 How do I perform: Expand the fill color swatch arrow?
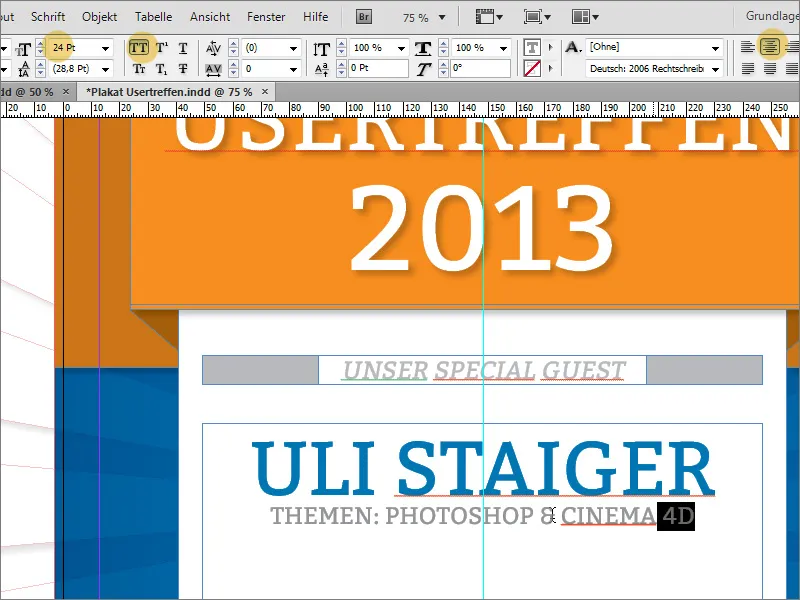[551, 47]
